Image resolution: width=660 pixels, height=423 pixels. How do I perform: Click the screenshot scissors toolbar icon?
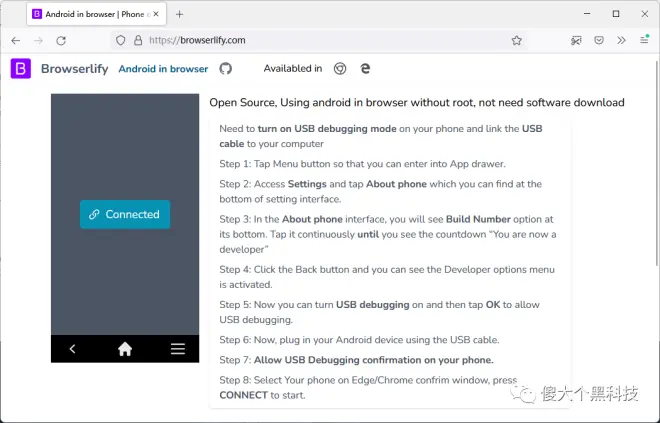[x=576, y=40]
